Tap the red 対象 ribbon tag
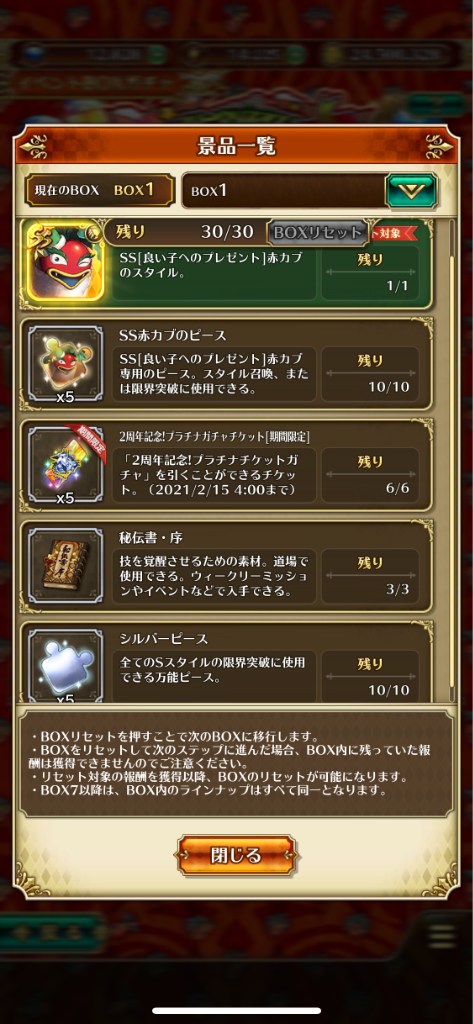Screen dimensions: 473x1024 coord(394,232)
